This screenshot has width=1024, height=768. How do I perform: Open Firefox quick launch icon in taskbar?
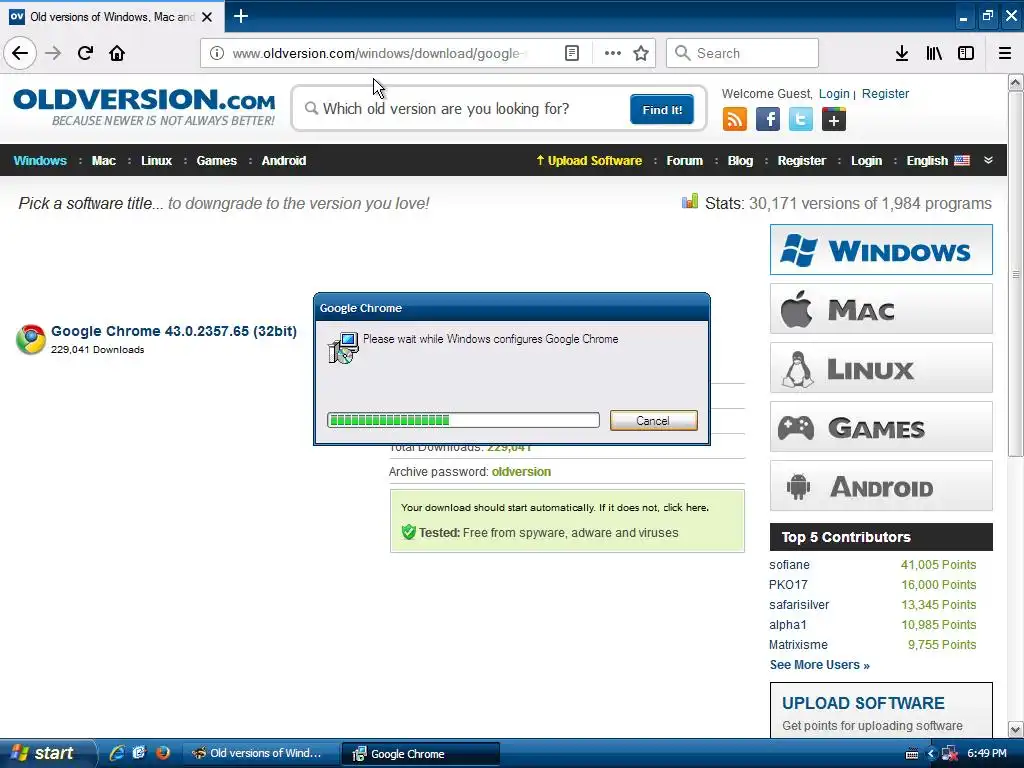pyautogui.click(x=163, y=753)
